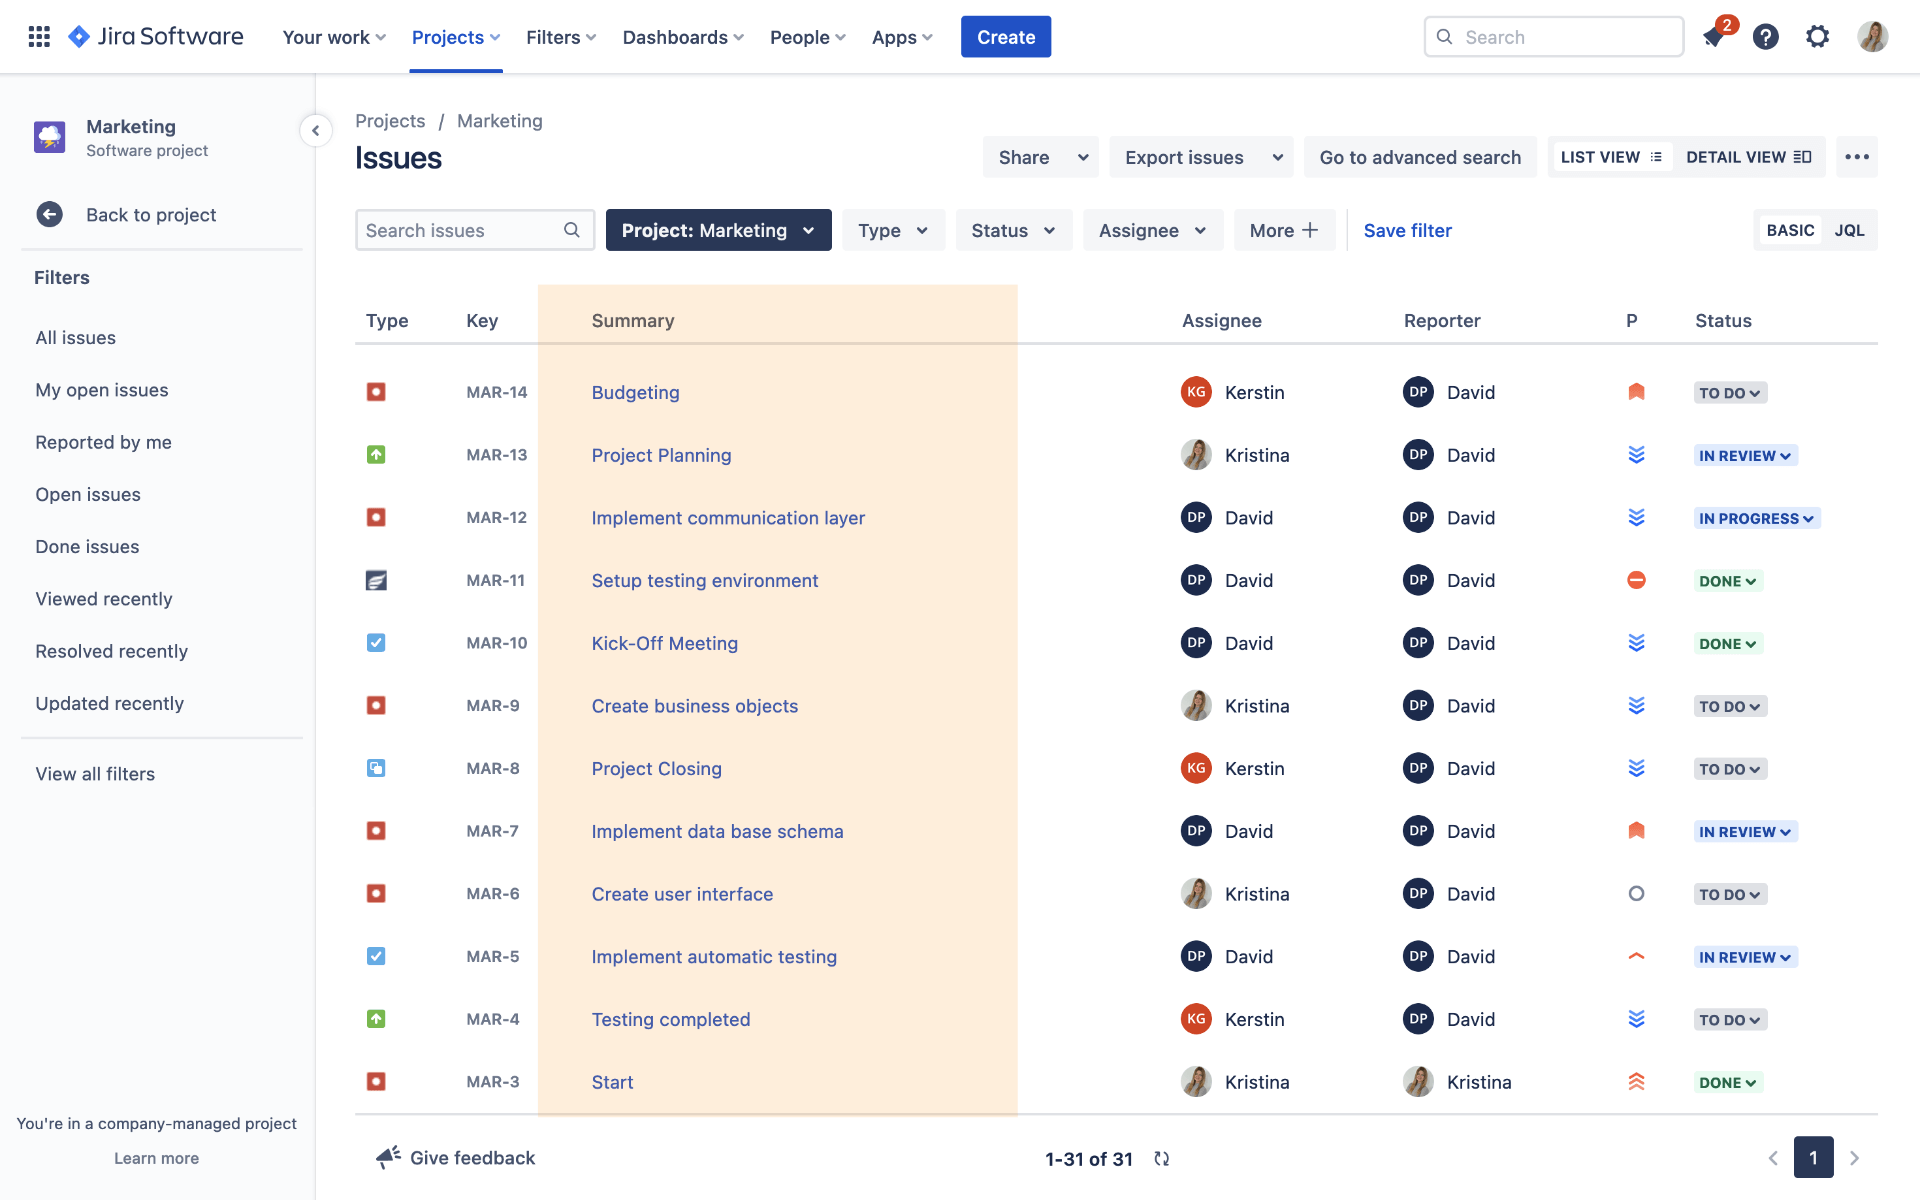Select Done issues in the sidebar filters
This screenshot has width=1920, height=1200.
tap(87, 546)
